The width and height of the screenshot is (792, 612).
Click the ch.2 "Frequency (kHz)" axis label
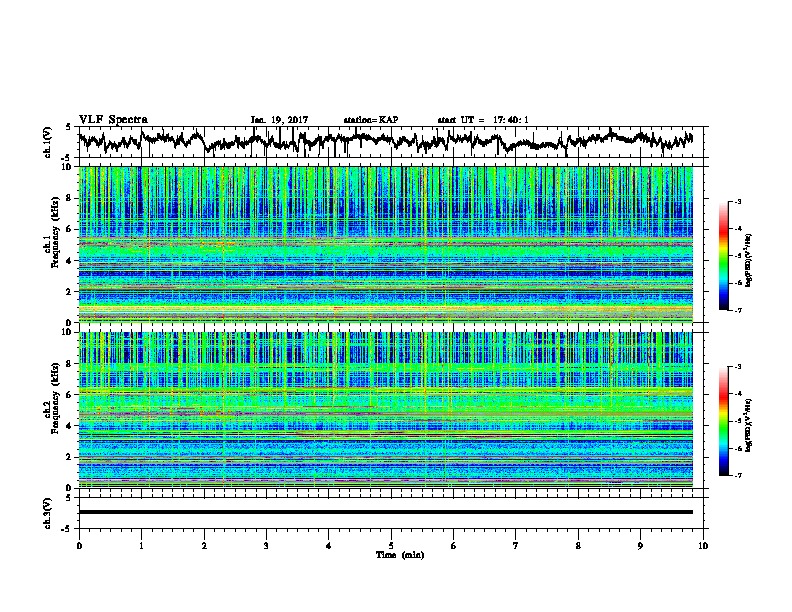[x=55, y=398]
